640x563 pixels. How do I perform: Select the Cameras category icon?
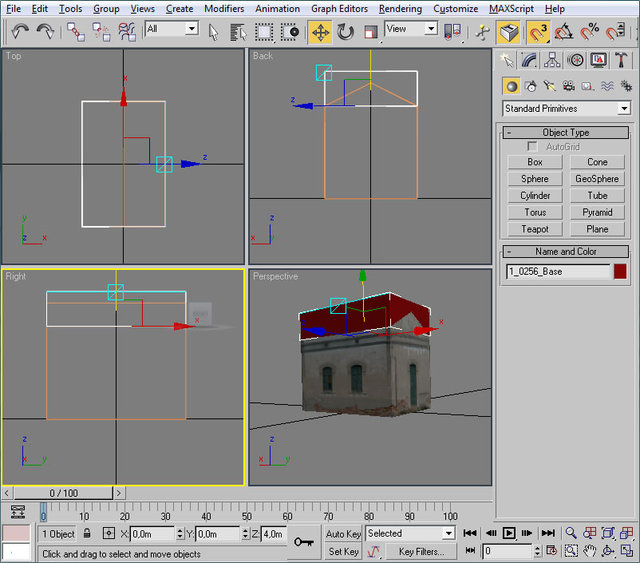tap(568, 86)
